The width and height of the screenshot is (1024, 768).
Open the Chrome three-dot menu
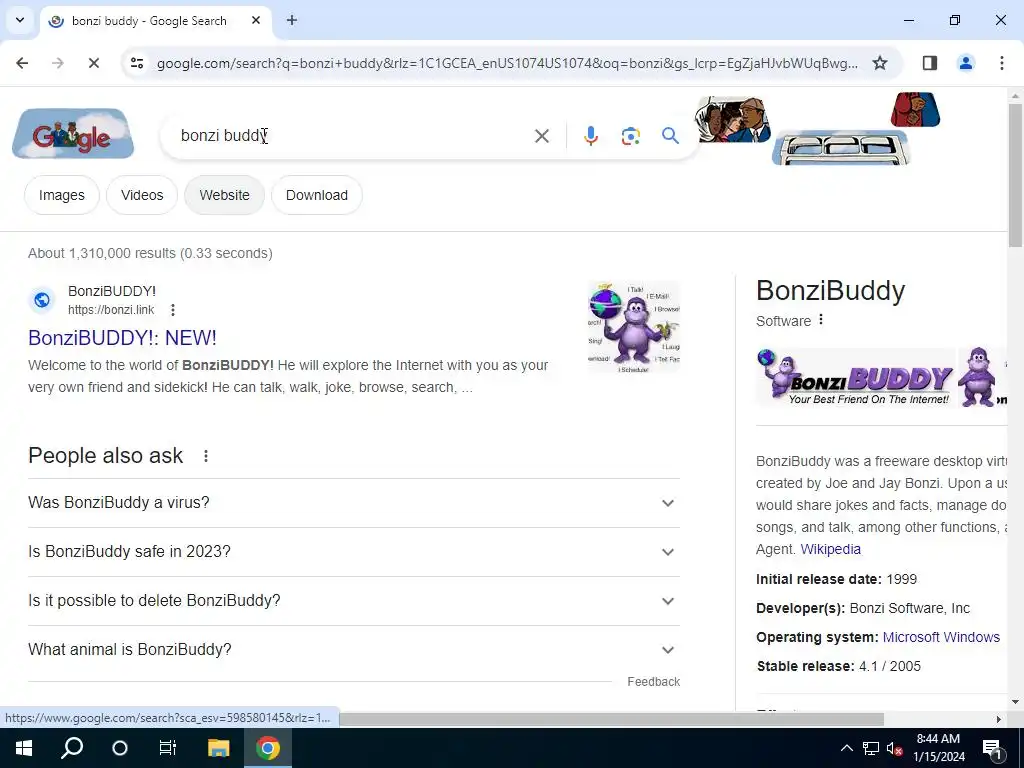pyautogui.click(x=1001, y=63)
